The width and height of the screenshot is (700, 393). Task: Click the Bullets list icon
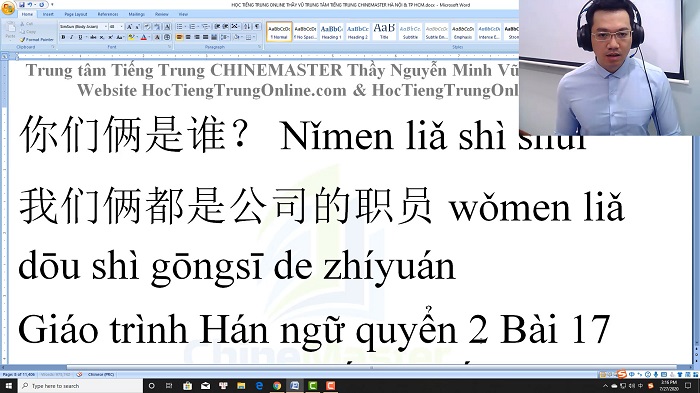pyautogui.click(x=179, y=27)
